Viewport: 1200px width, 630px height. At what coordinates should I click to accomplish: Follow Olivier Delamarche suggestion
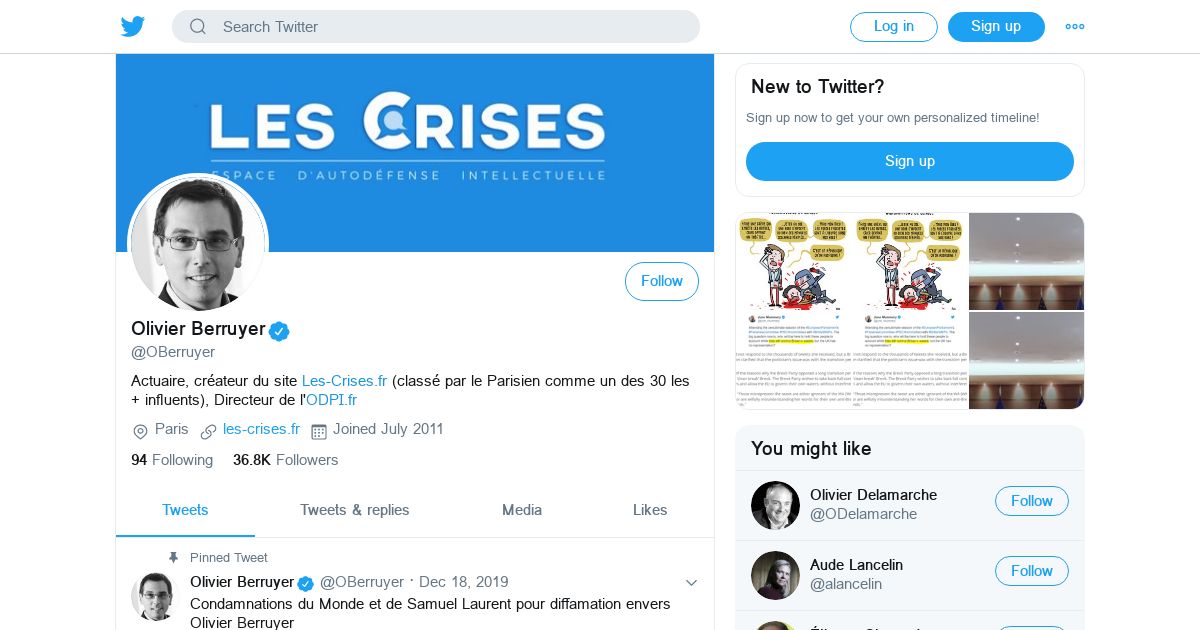(x=1031, y=501)
